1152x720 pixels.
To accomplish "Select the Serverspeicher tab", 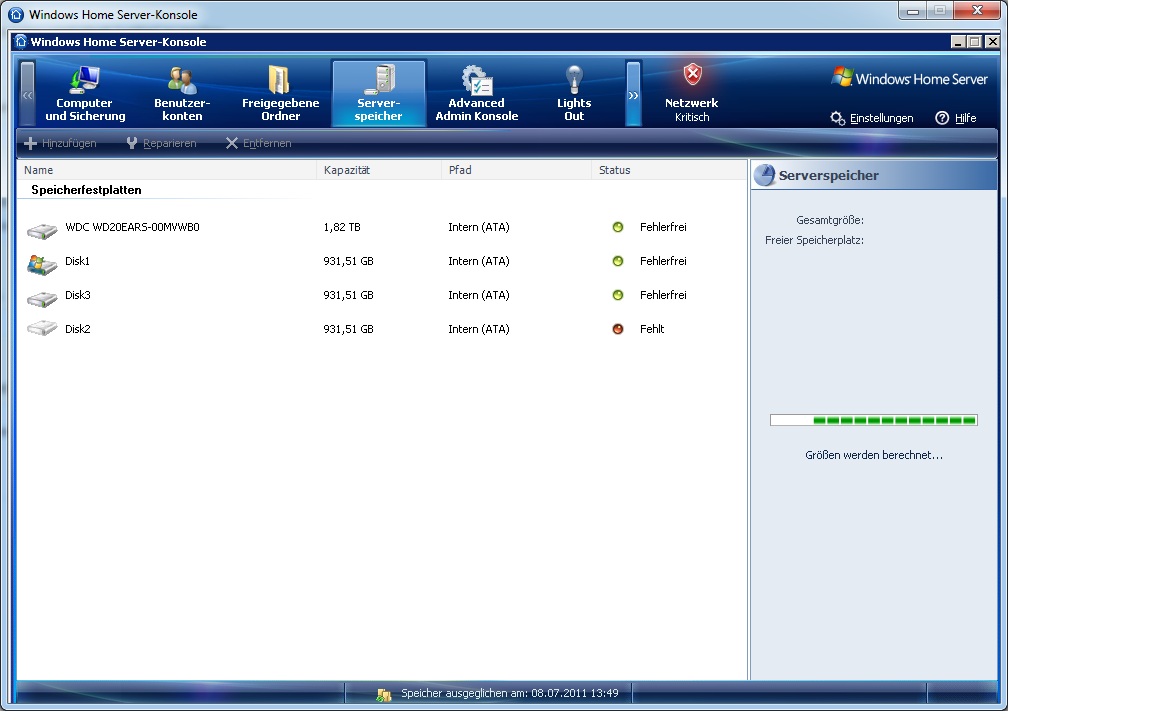I will [x=378, y=94].
